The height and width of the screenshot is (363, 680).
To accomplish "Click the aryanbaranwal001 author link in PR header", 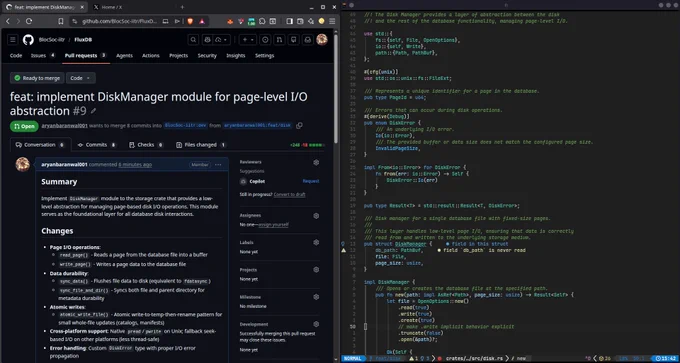I will tap(65, 126).
